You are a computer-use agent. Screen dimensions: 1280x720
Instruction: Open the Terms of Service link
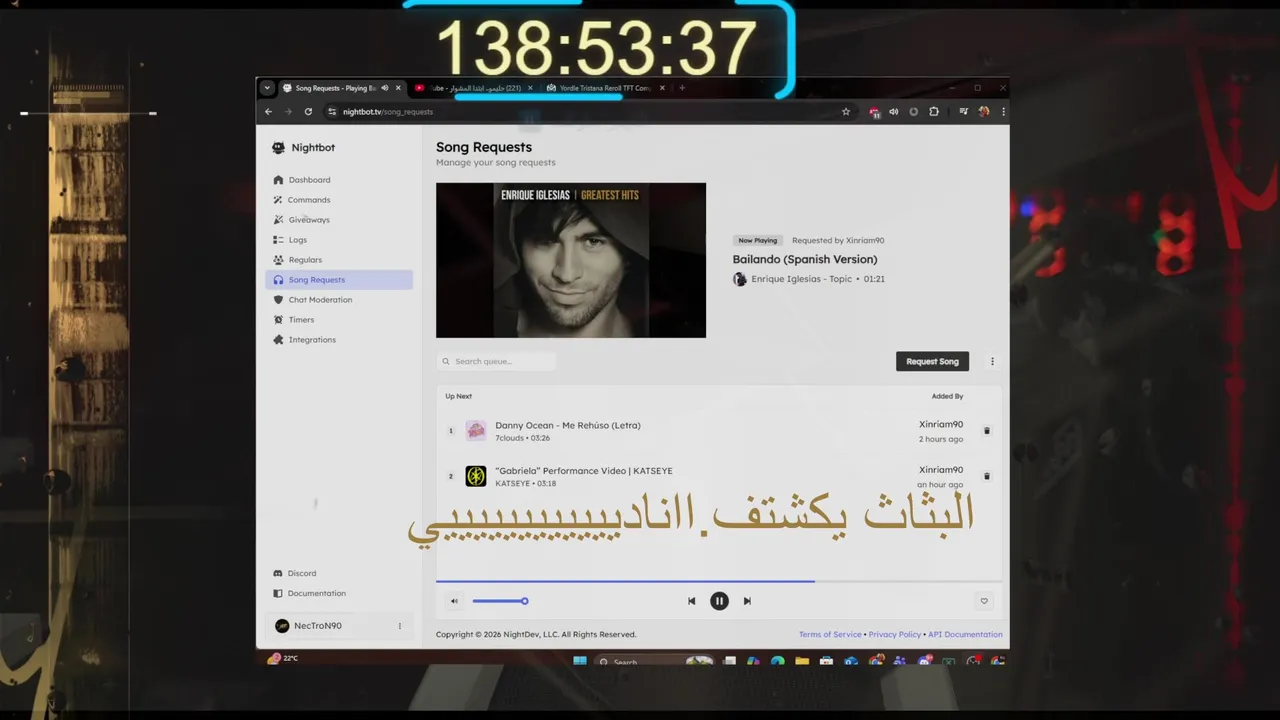(830, 634)
